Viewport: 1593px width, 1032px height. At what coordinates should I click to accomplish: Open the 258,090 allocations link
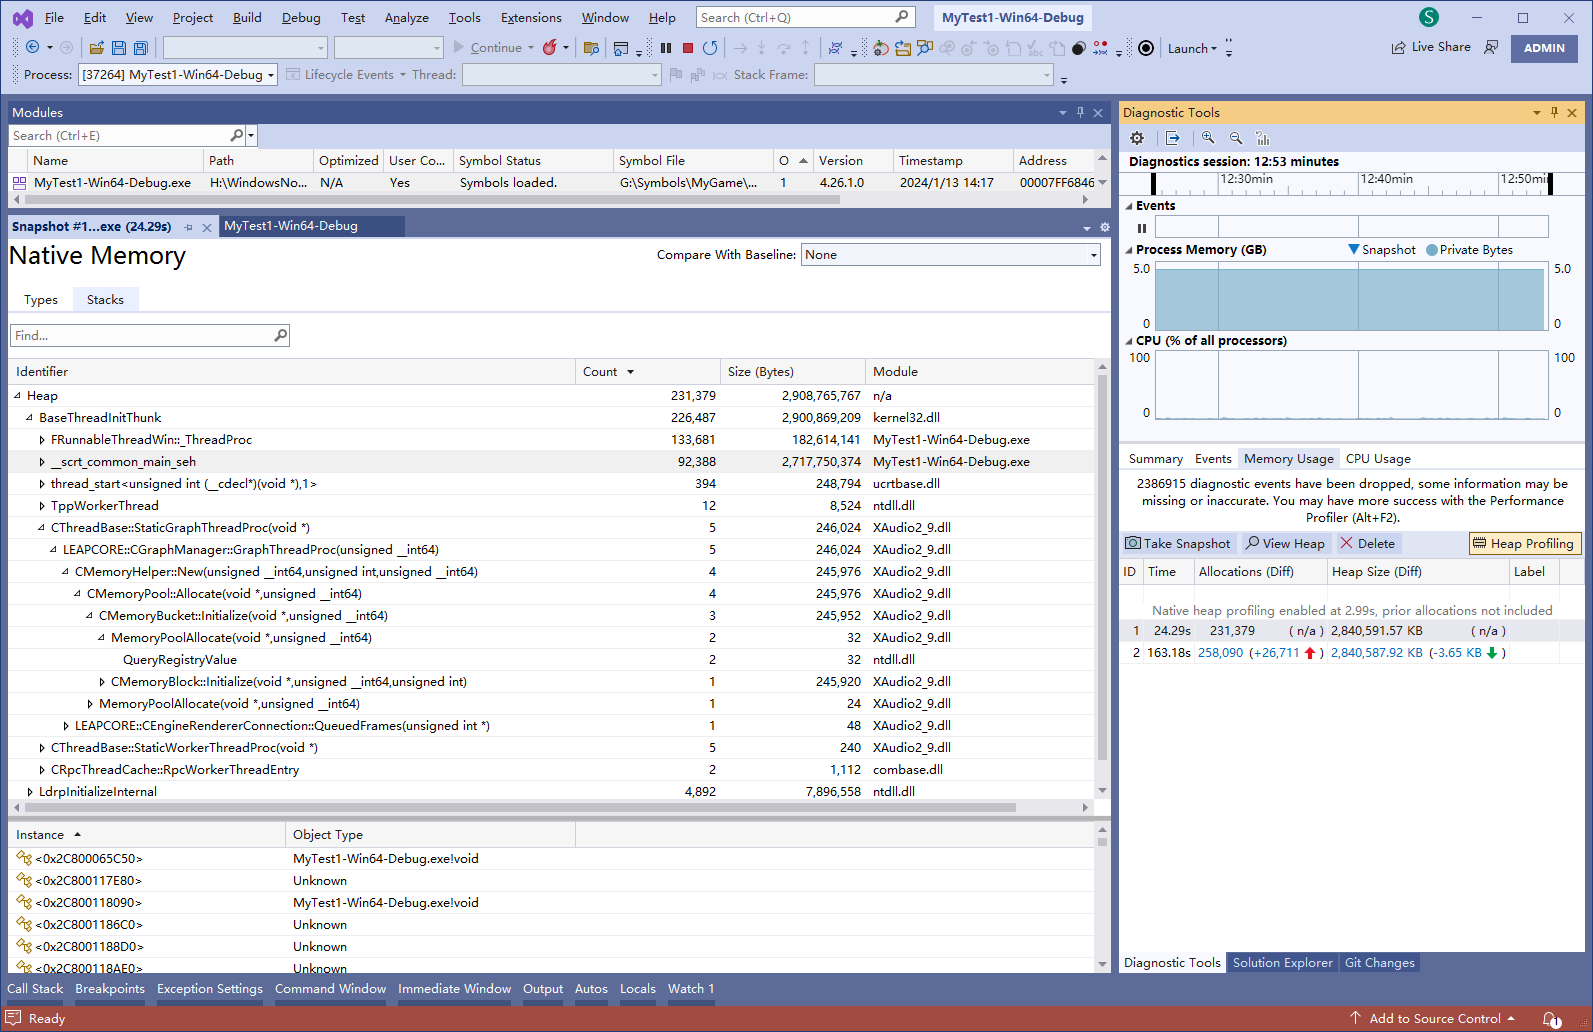pyautogui.click(x=1220, y=652)
